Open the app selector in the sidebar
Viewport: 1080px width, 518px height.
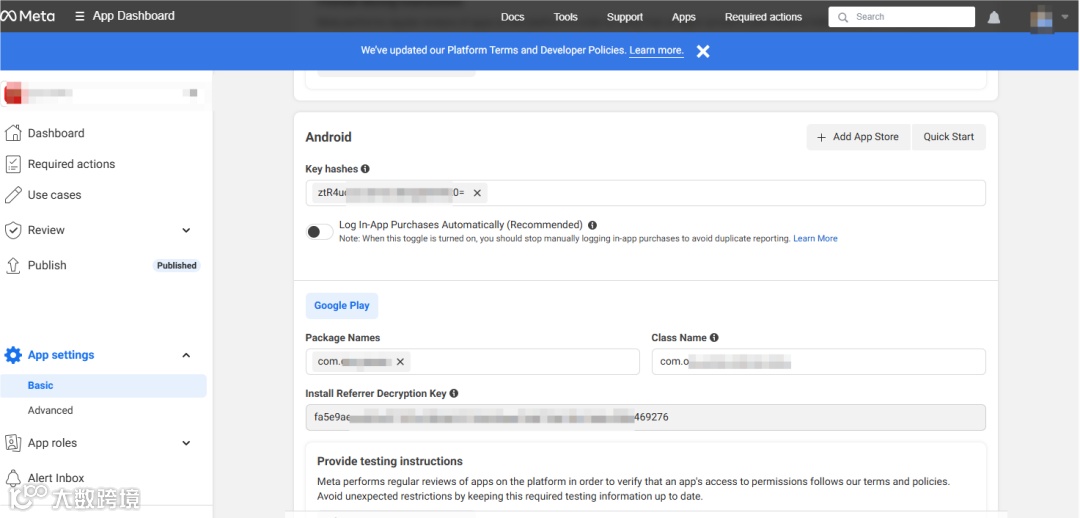click(x=103, y=94)
